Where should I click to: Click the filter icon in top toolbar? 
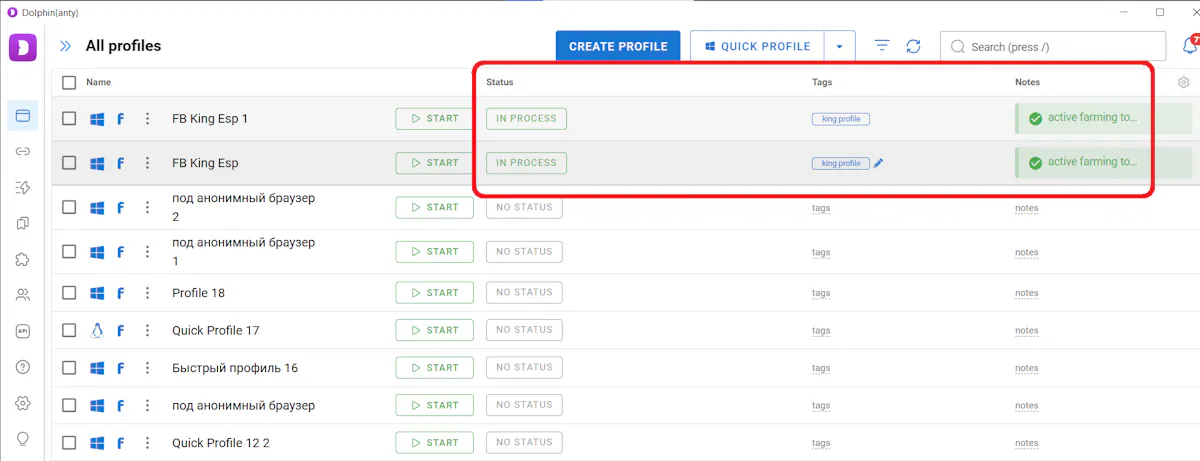pyautogui.click(x=882, y=46)
